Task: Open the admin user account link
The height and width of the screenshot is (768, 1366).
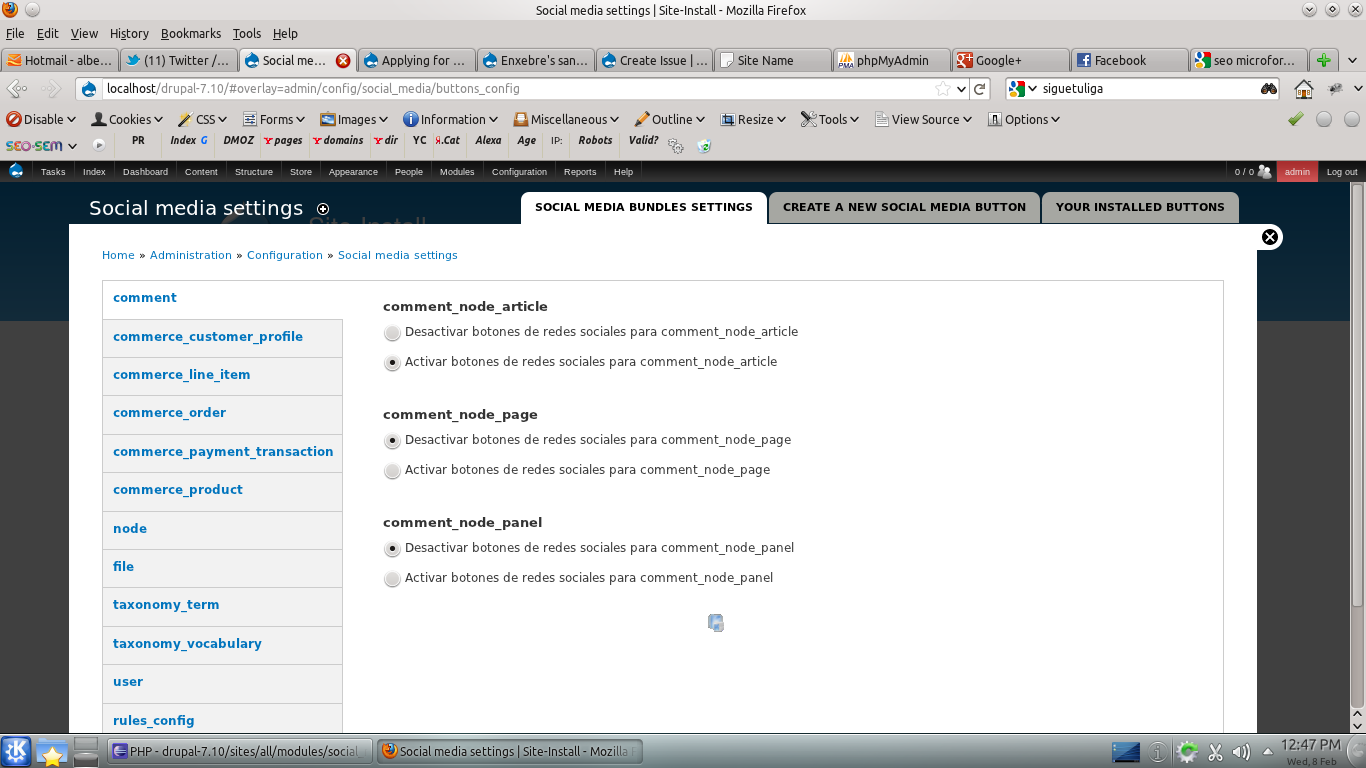Action: click(1297, 172)
